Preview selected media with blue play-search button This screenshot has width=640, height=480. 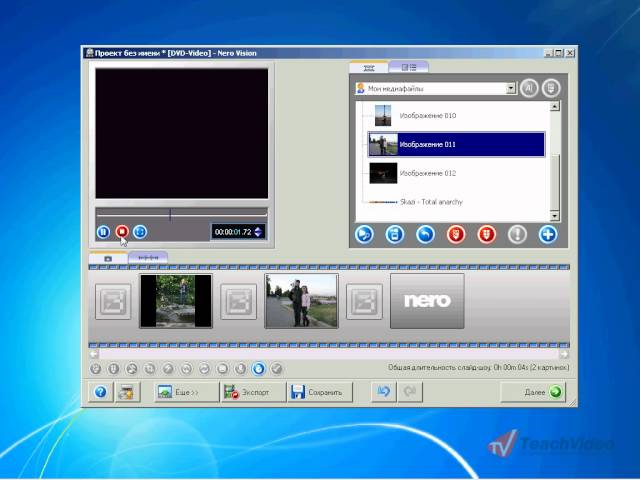(364, 234)
